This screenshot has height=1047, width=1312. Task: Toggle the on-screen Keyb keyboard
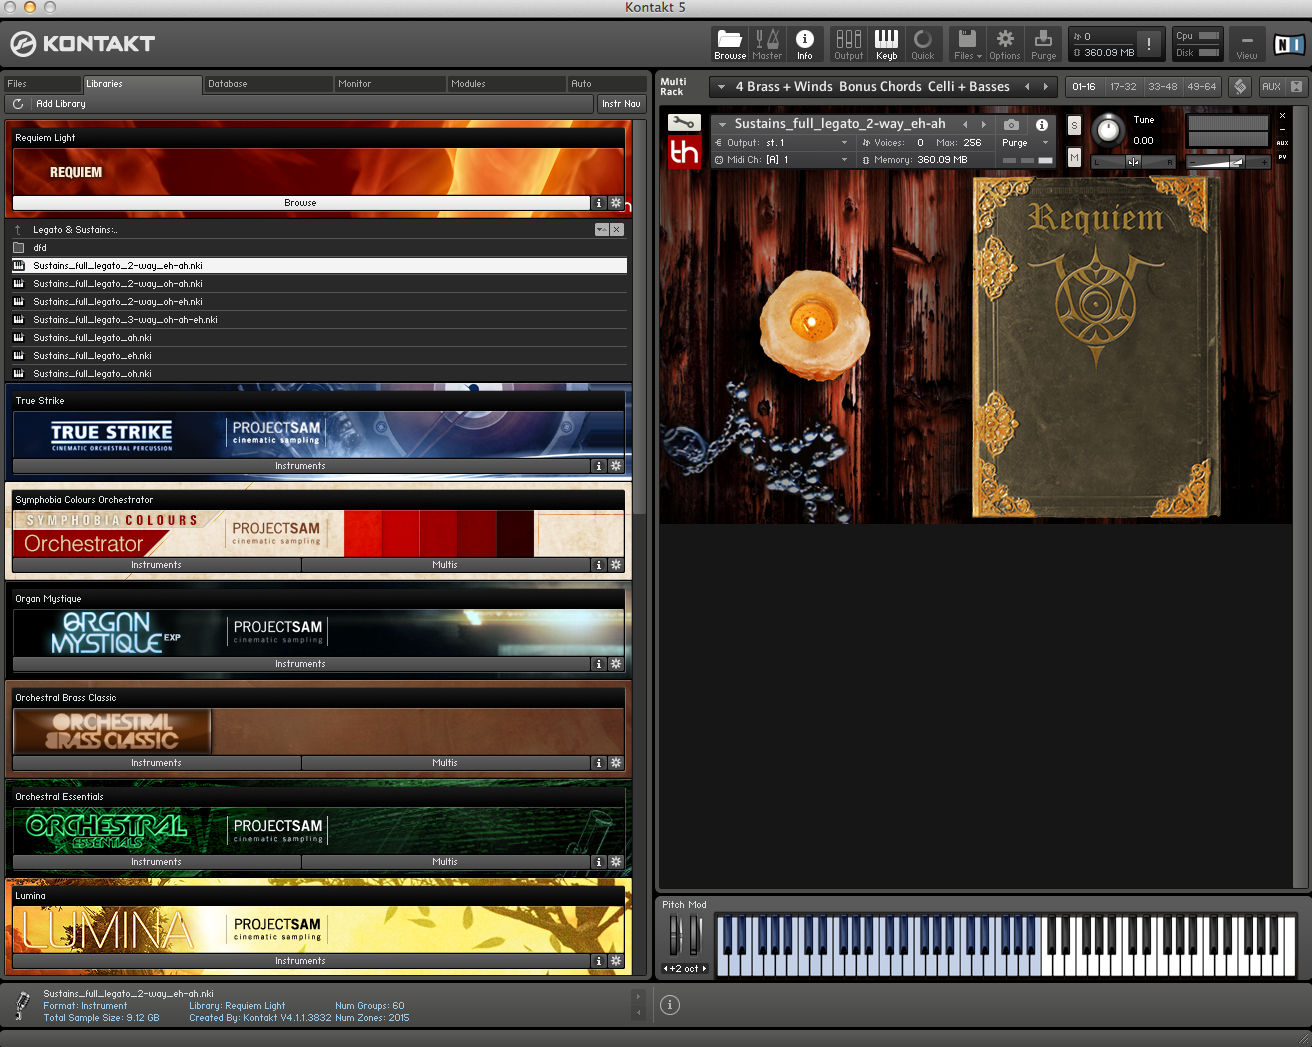click(x=886, y=44)
